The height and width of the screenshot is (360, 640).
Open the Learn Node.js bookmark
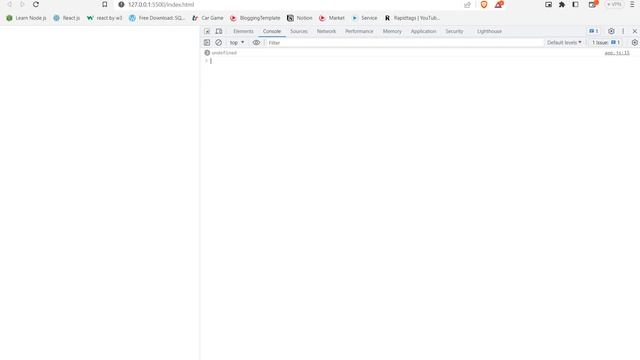[26, 18]
